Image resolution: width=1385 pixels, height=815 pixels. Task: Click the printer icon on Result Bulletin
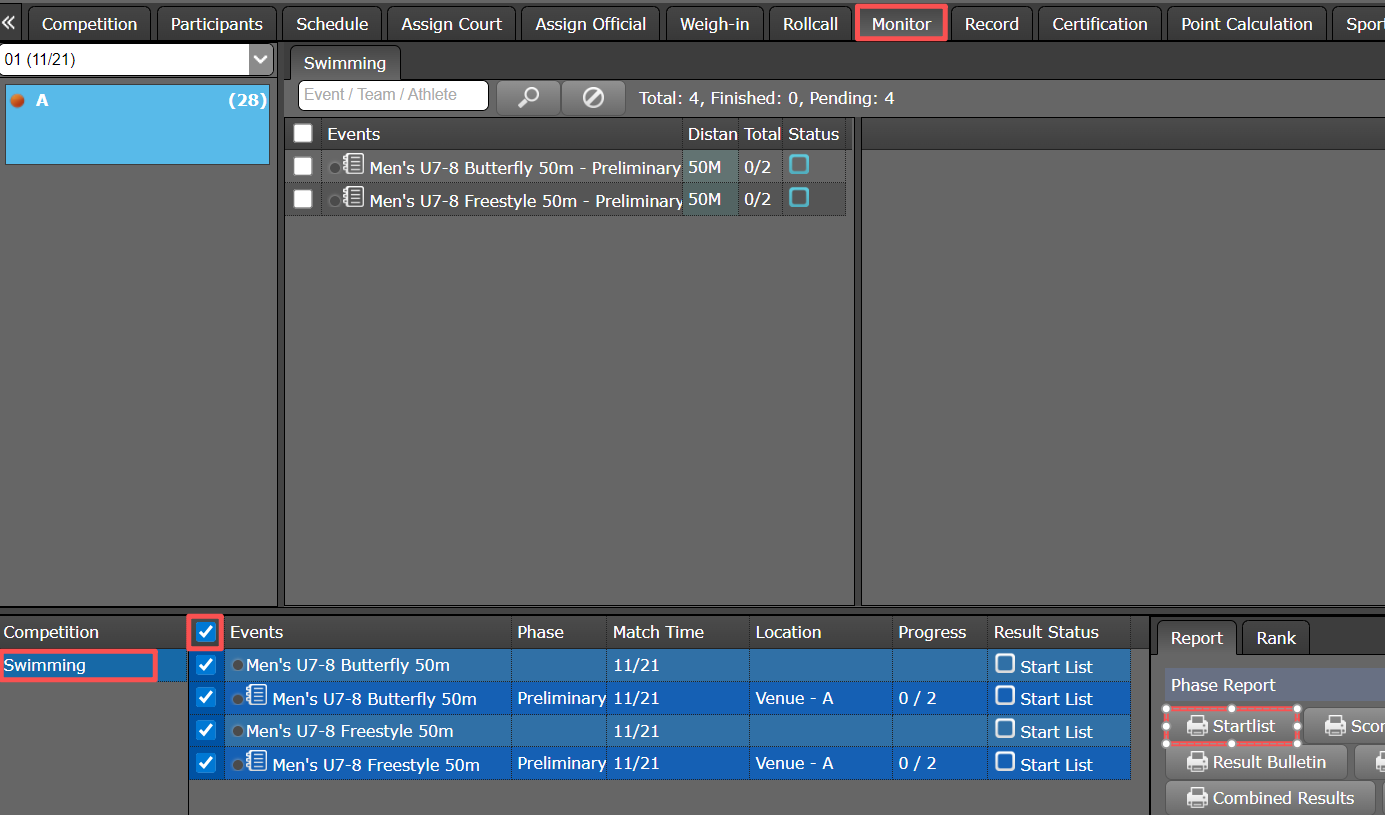(x=1195, y=761)
